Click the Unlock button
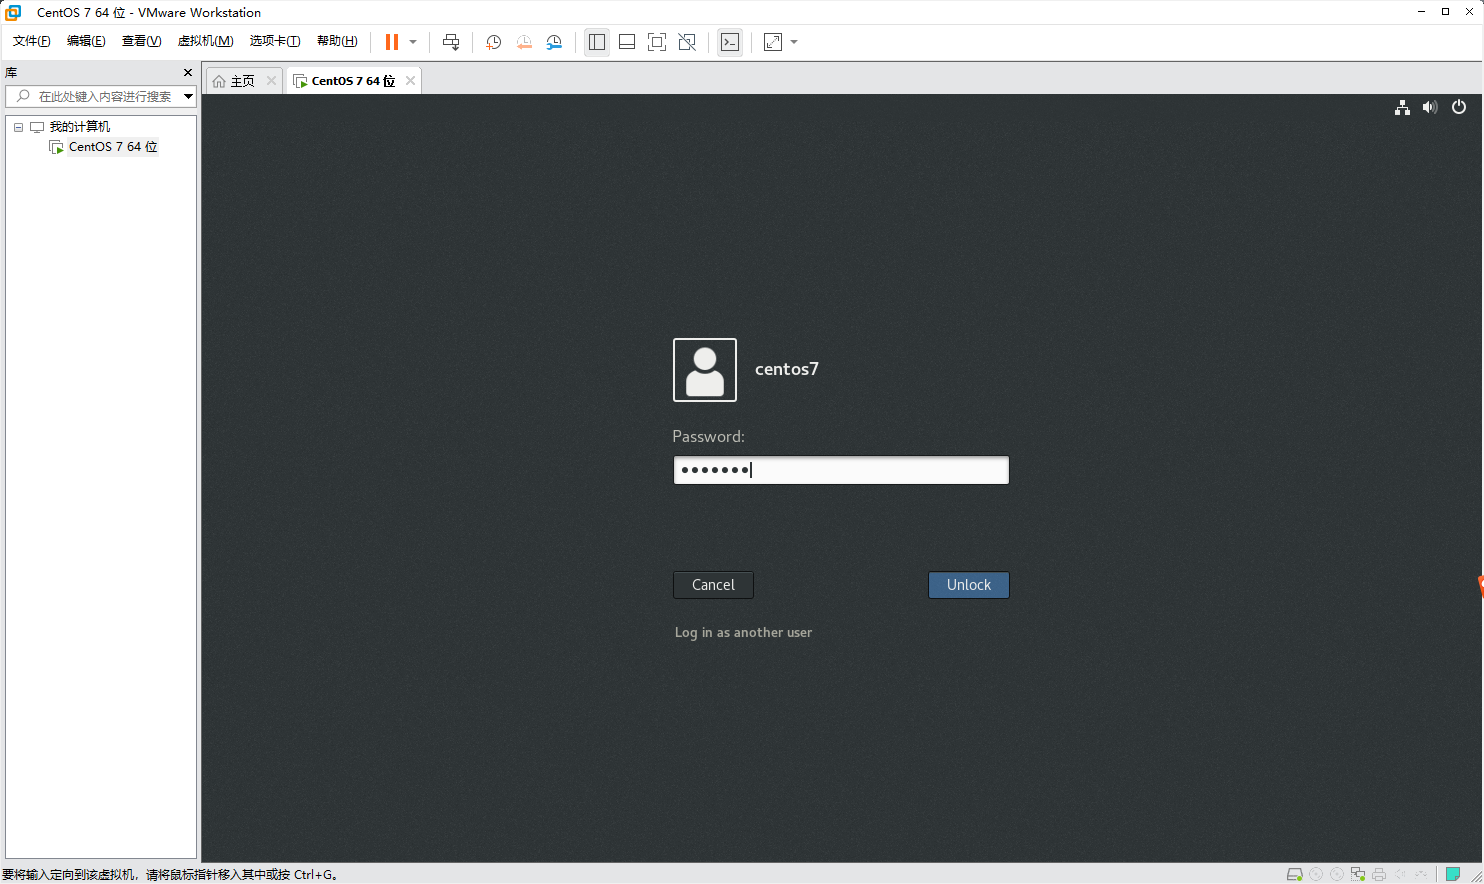1484x884 pixels. pos(969,585)
